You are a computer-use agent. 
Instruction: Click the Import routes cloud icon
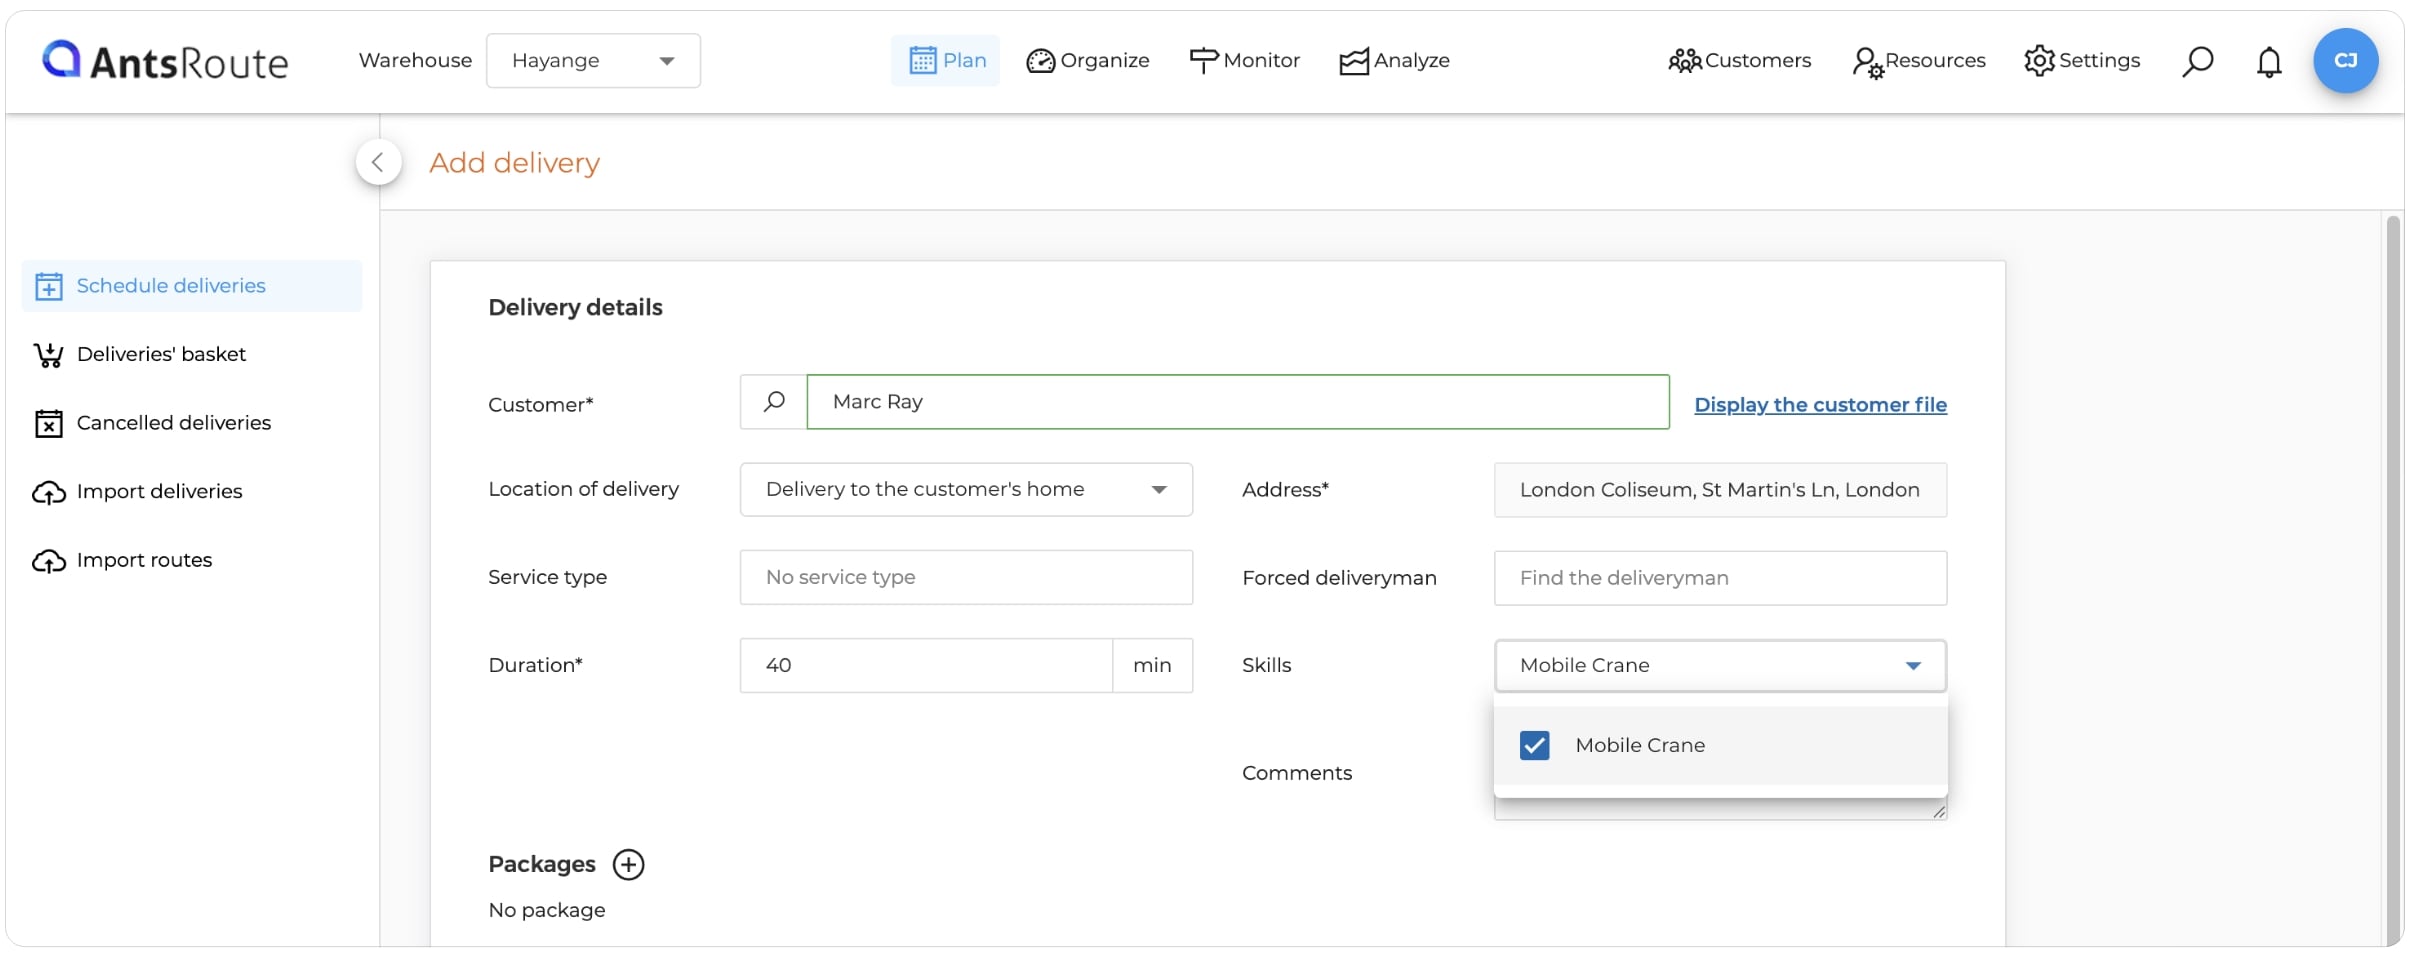(x=48, y=561)
